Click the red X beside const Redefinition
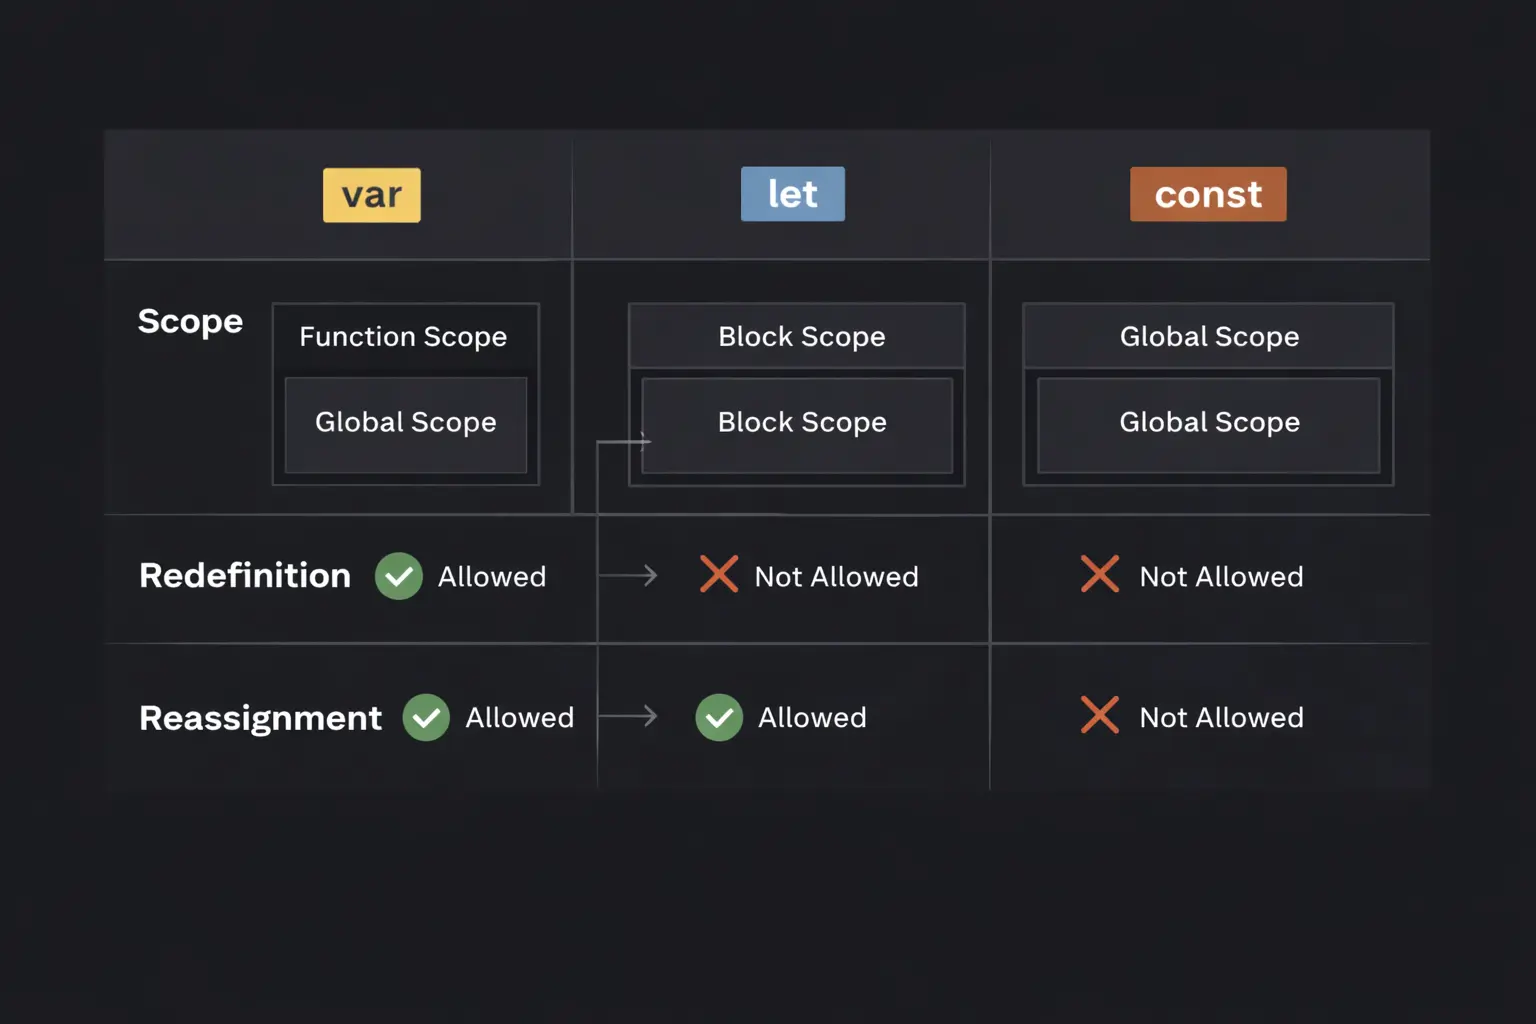Viewport: 1536px width, 1024px height. pyautogui.click(x=1099, y=575)
